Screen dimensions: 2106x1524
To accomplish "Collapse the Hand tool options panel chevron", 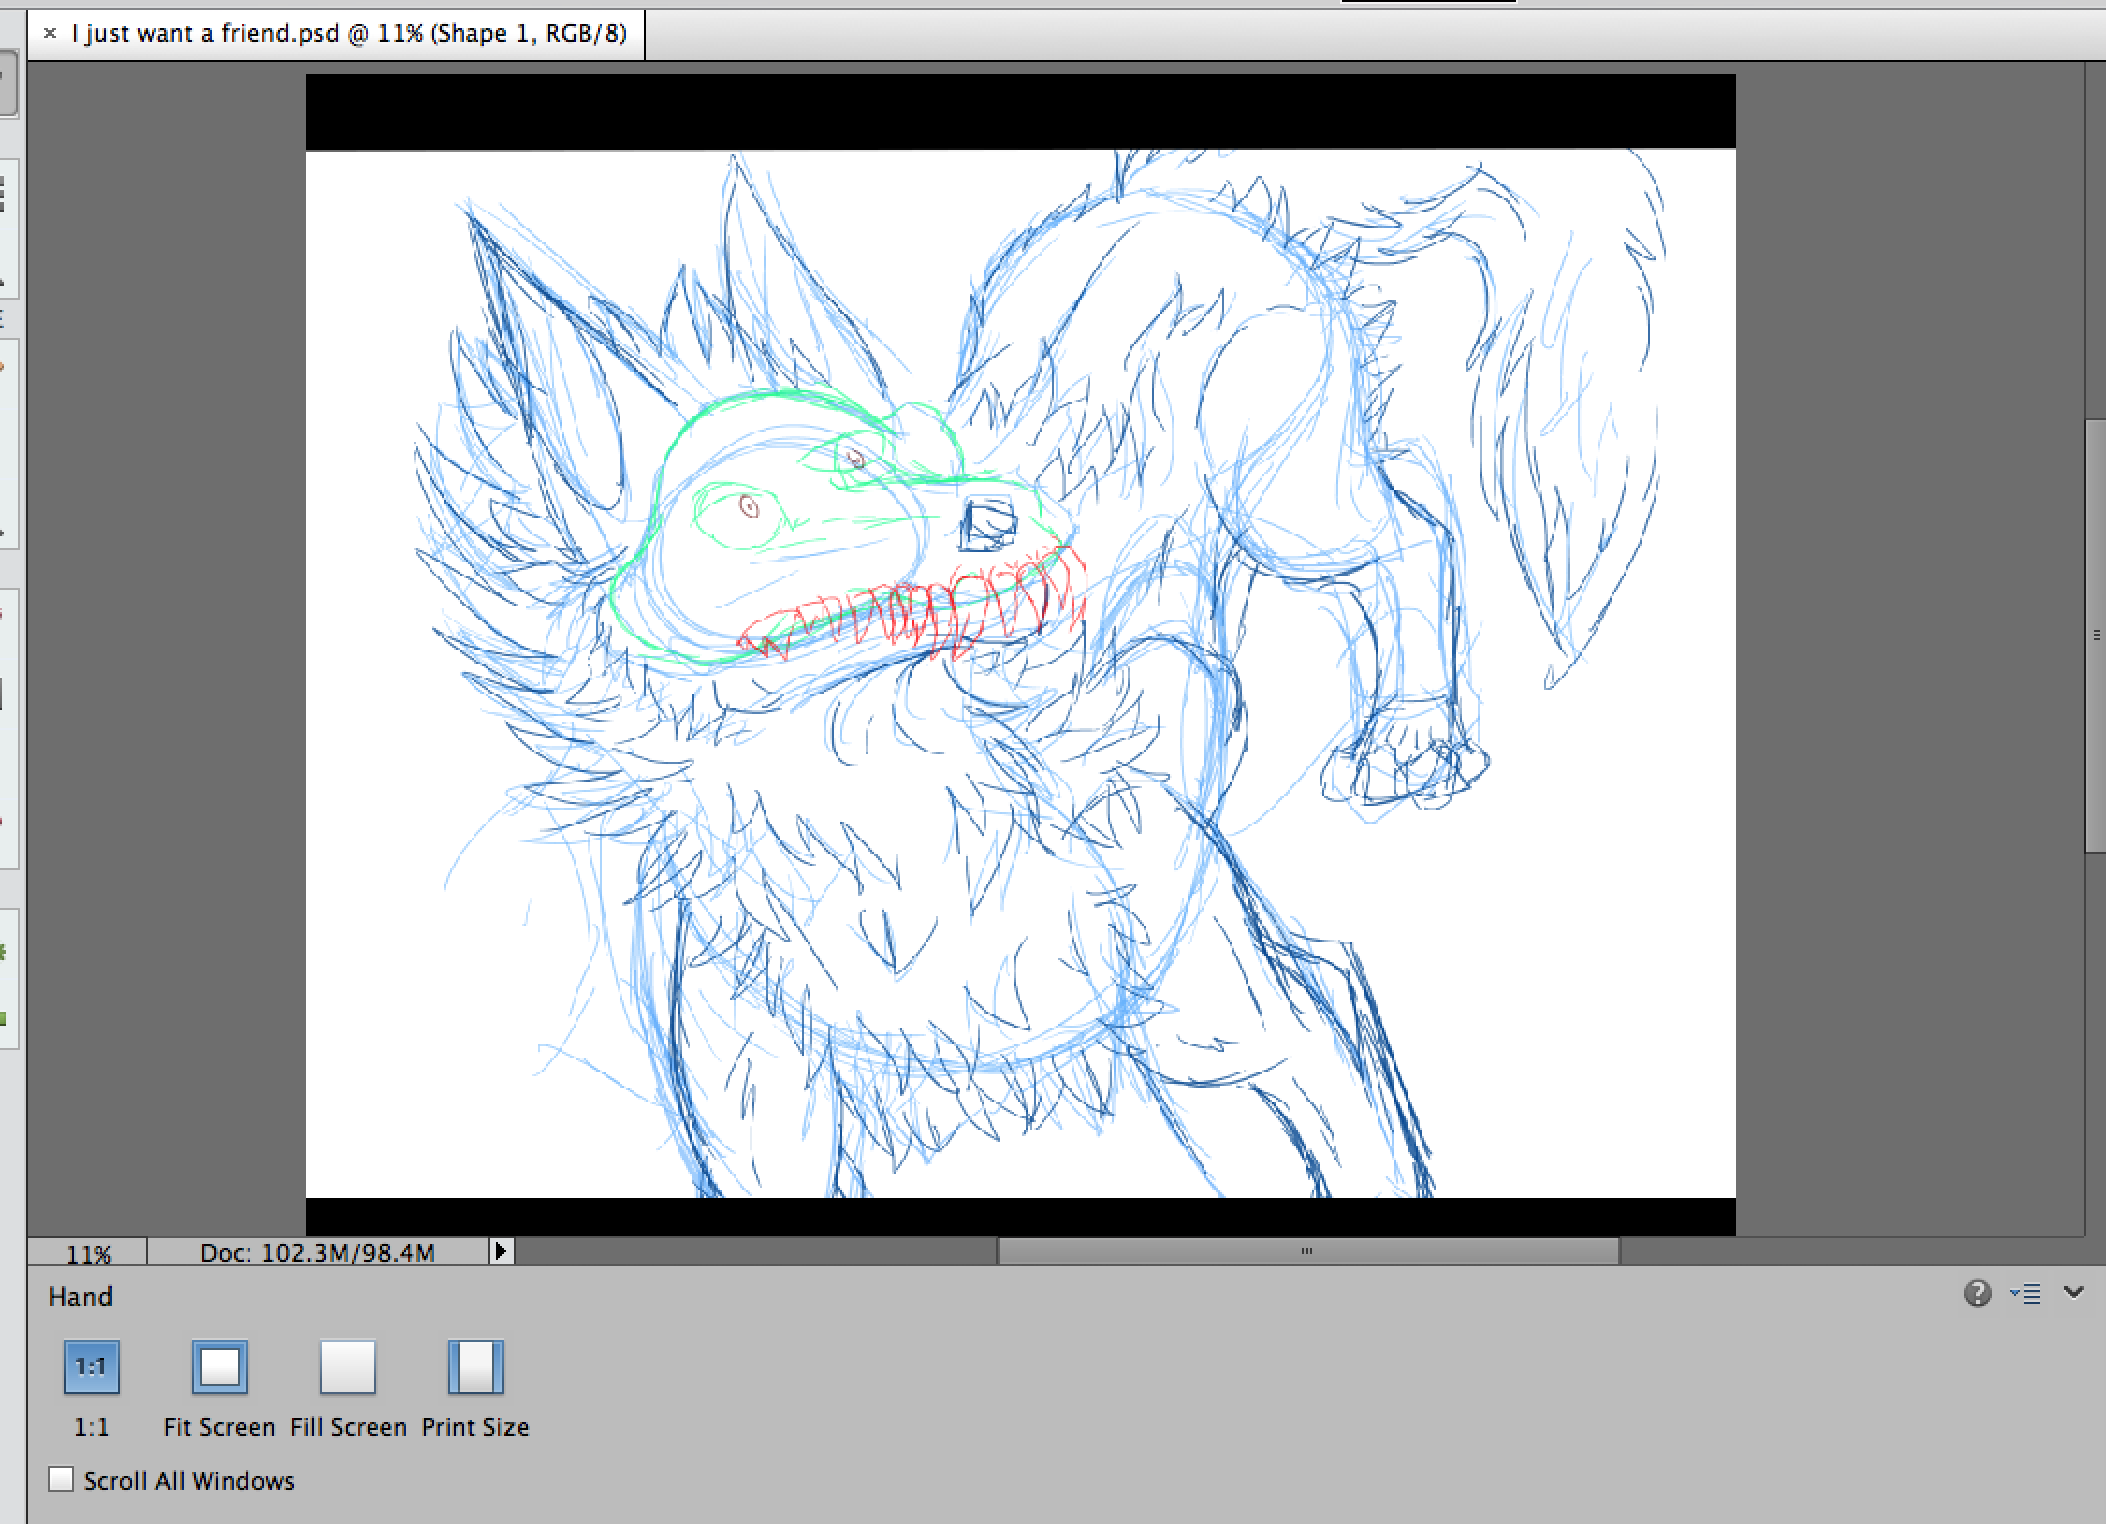I will point(2073,1292).
